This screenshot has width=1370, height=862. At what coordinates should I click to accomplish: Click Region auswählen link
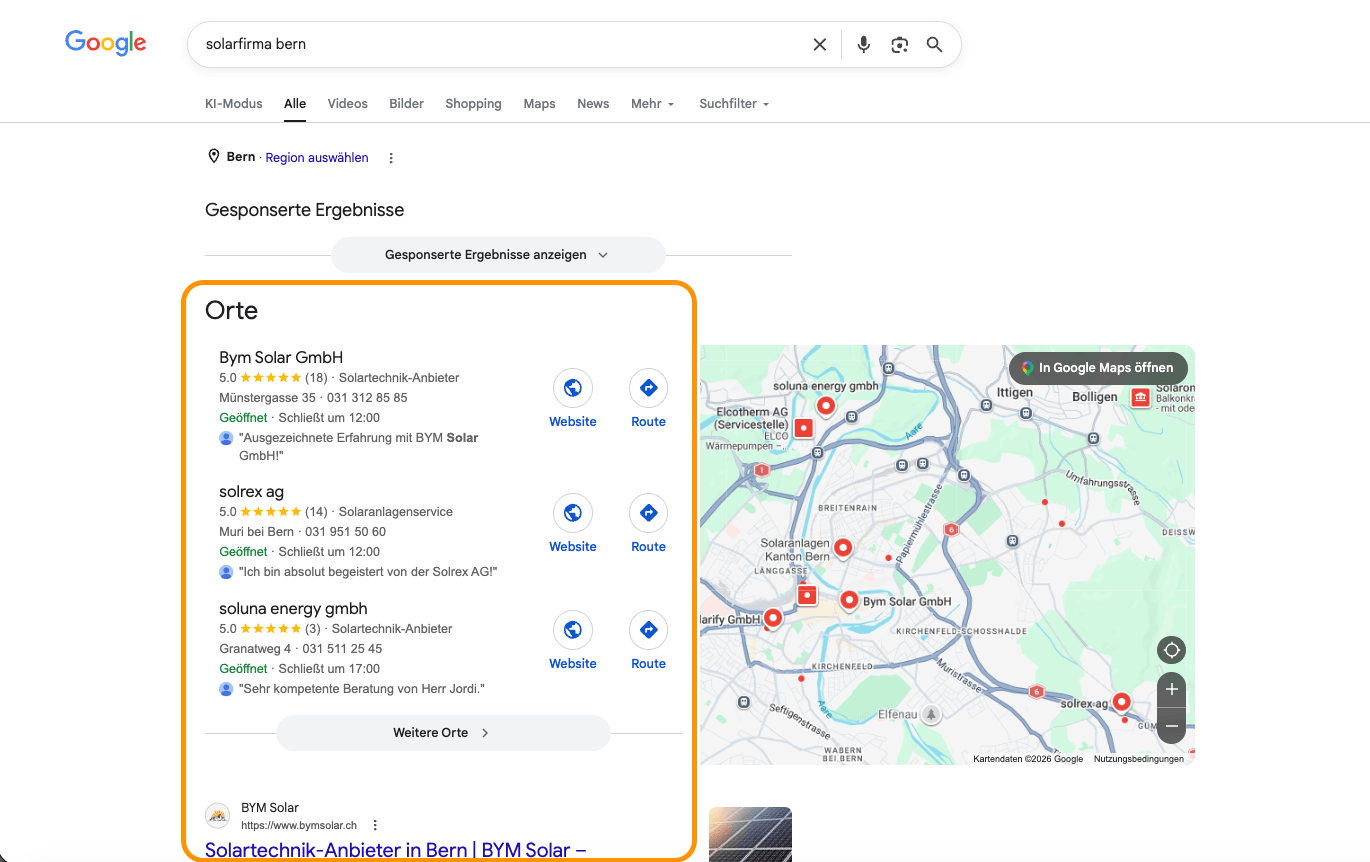point(317,158)
